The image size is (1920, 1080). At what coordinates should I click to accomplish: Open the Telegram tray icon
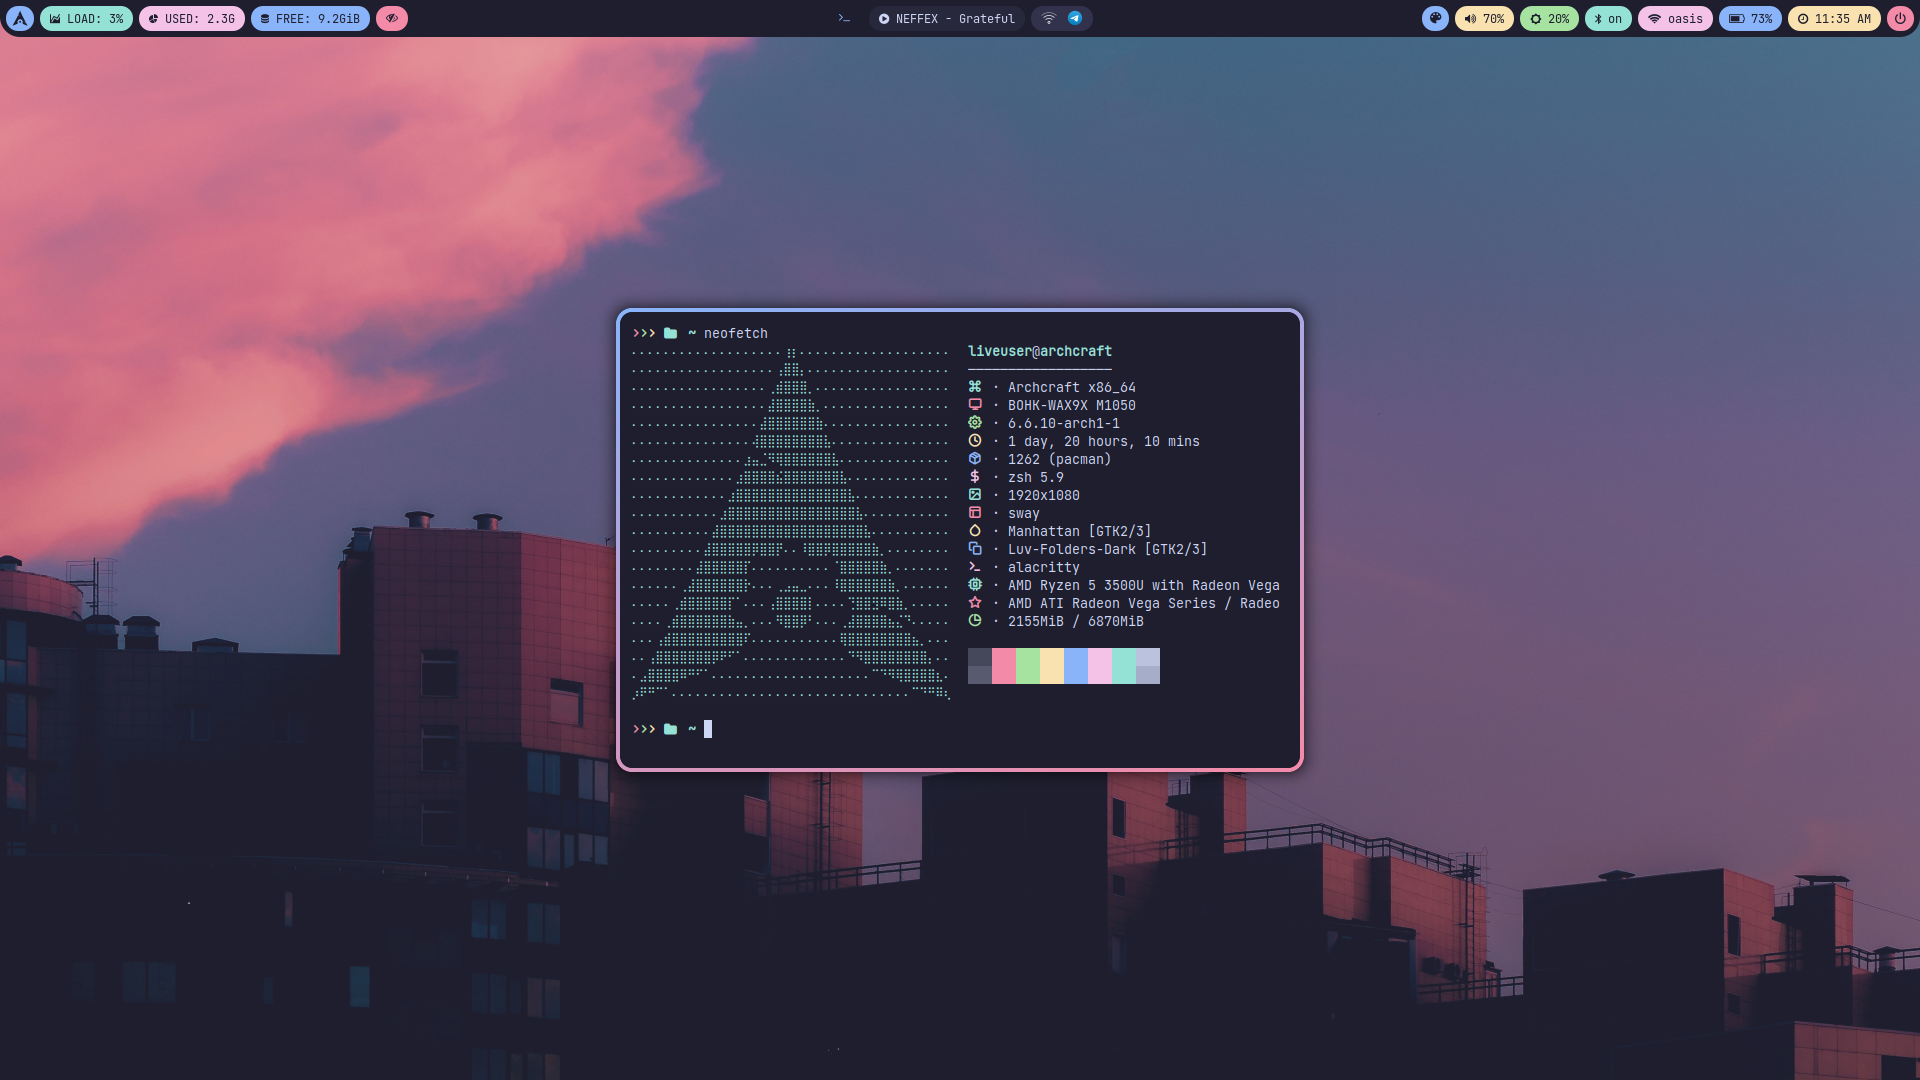click(x=1075, y=18)
